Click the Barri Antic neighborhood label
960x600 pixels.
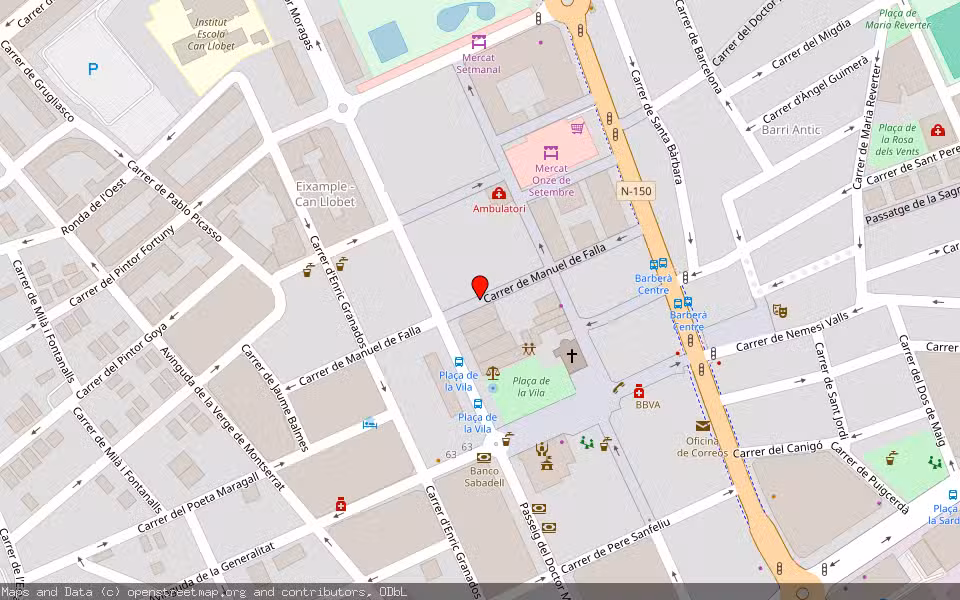coord(792,130)
